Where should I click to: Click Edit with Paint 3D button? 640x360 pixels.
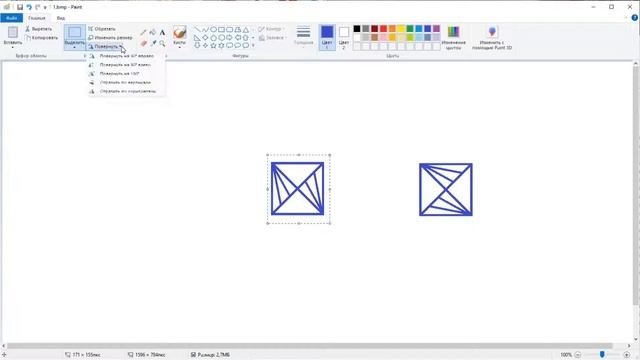492,38
